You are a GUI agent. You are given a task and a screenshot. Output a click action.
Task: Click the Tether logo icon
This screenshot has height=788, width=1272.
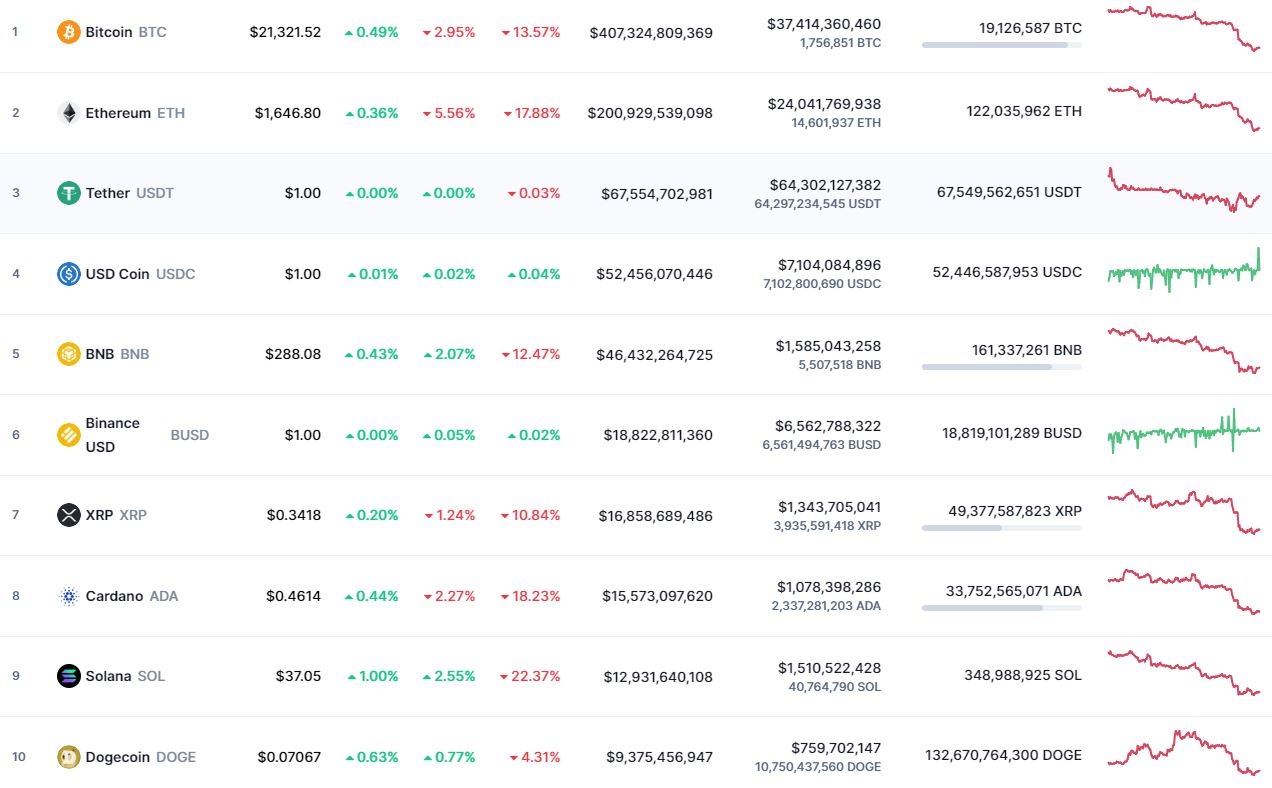point(69,193)
